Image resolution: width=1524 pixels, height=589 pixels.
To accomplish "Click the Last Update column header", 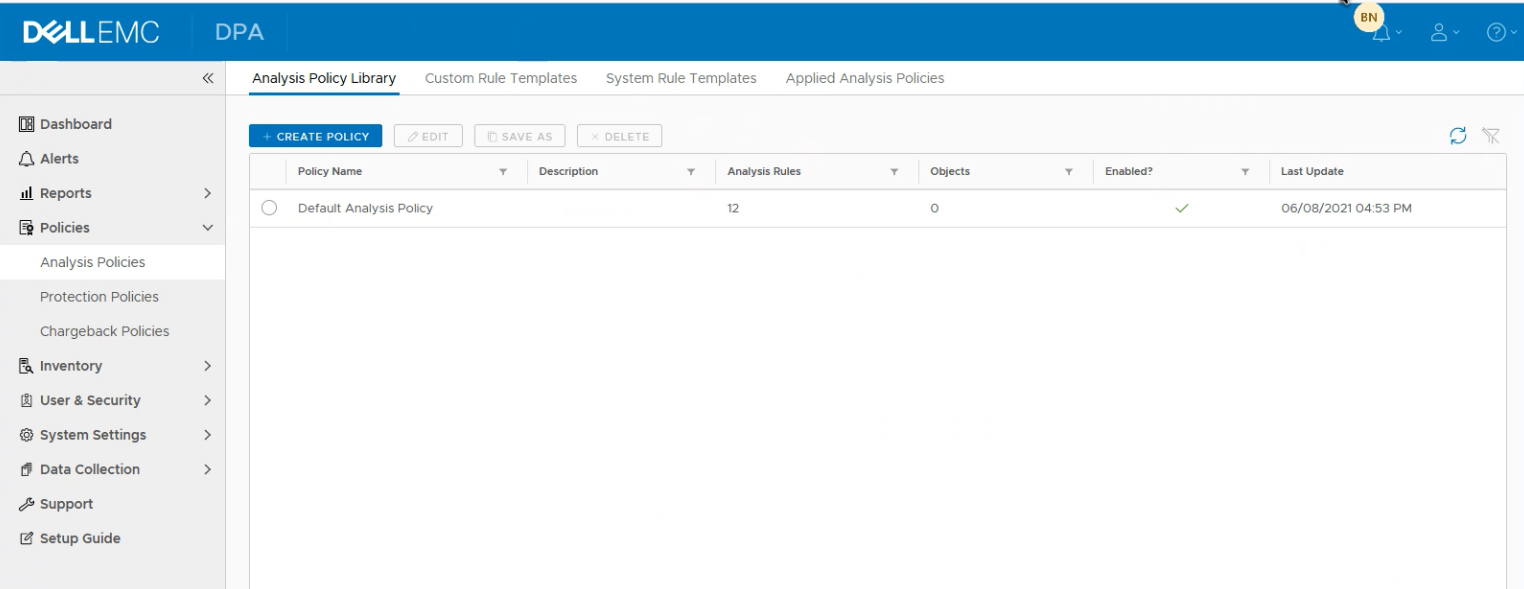I will pyautogui.click(x=1312, y=172).
